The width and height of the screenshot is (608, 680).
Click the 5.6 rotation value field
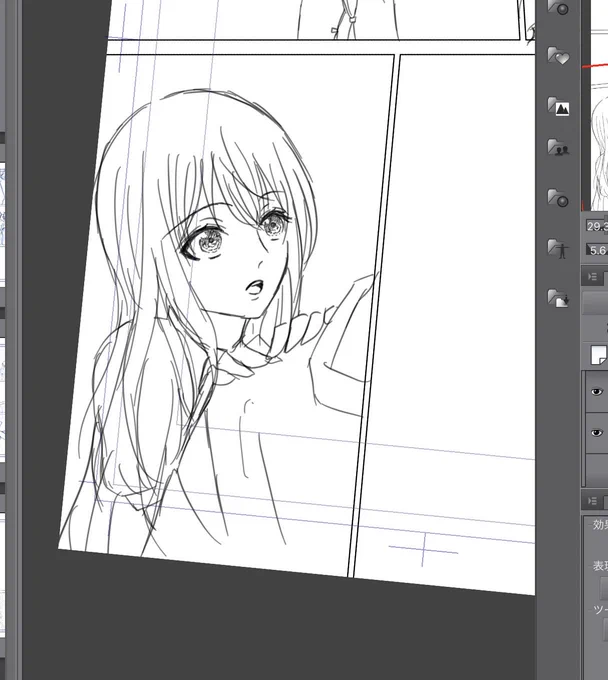[597, 250]
